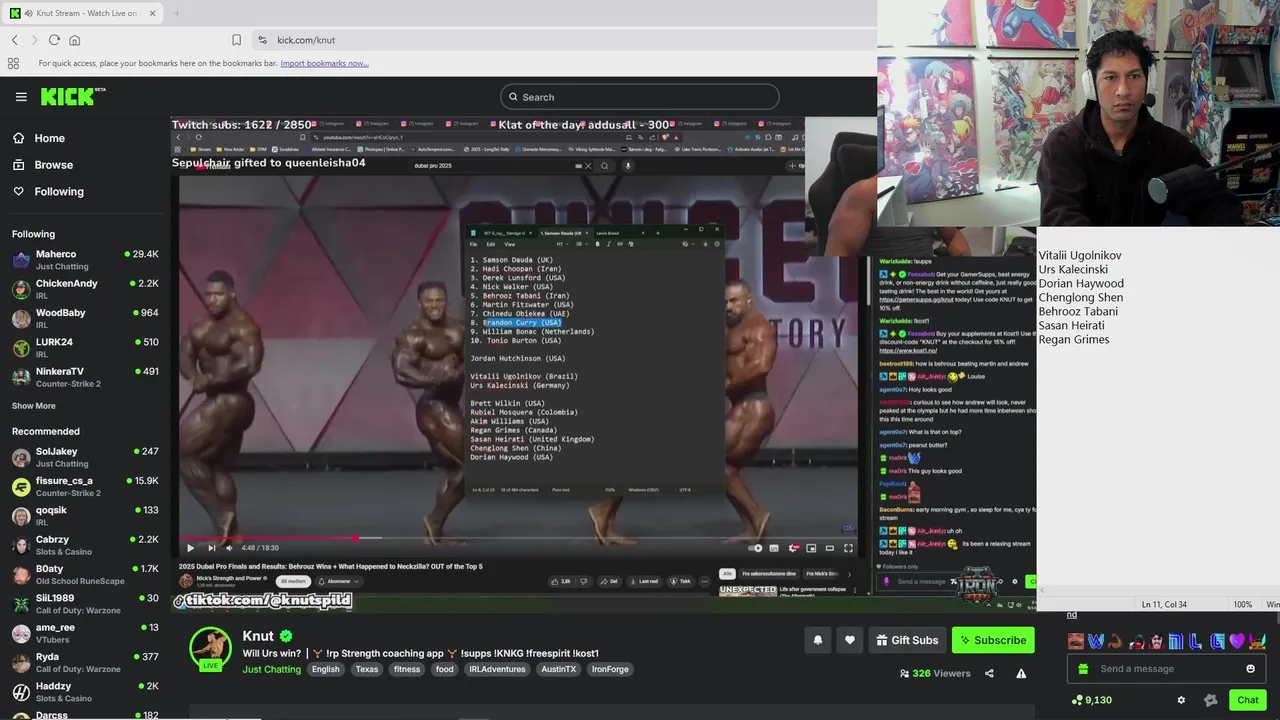The height and width of the screenshot is (720, 1280).
Task: Send message with green Chat button
Action: (1247, 700)
